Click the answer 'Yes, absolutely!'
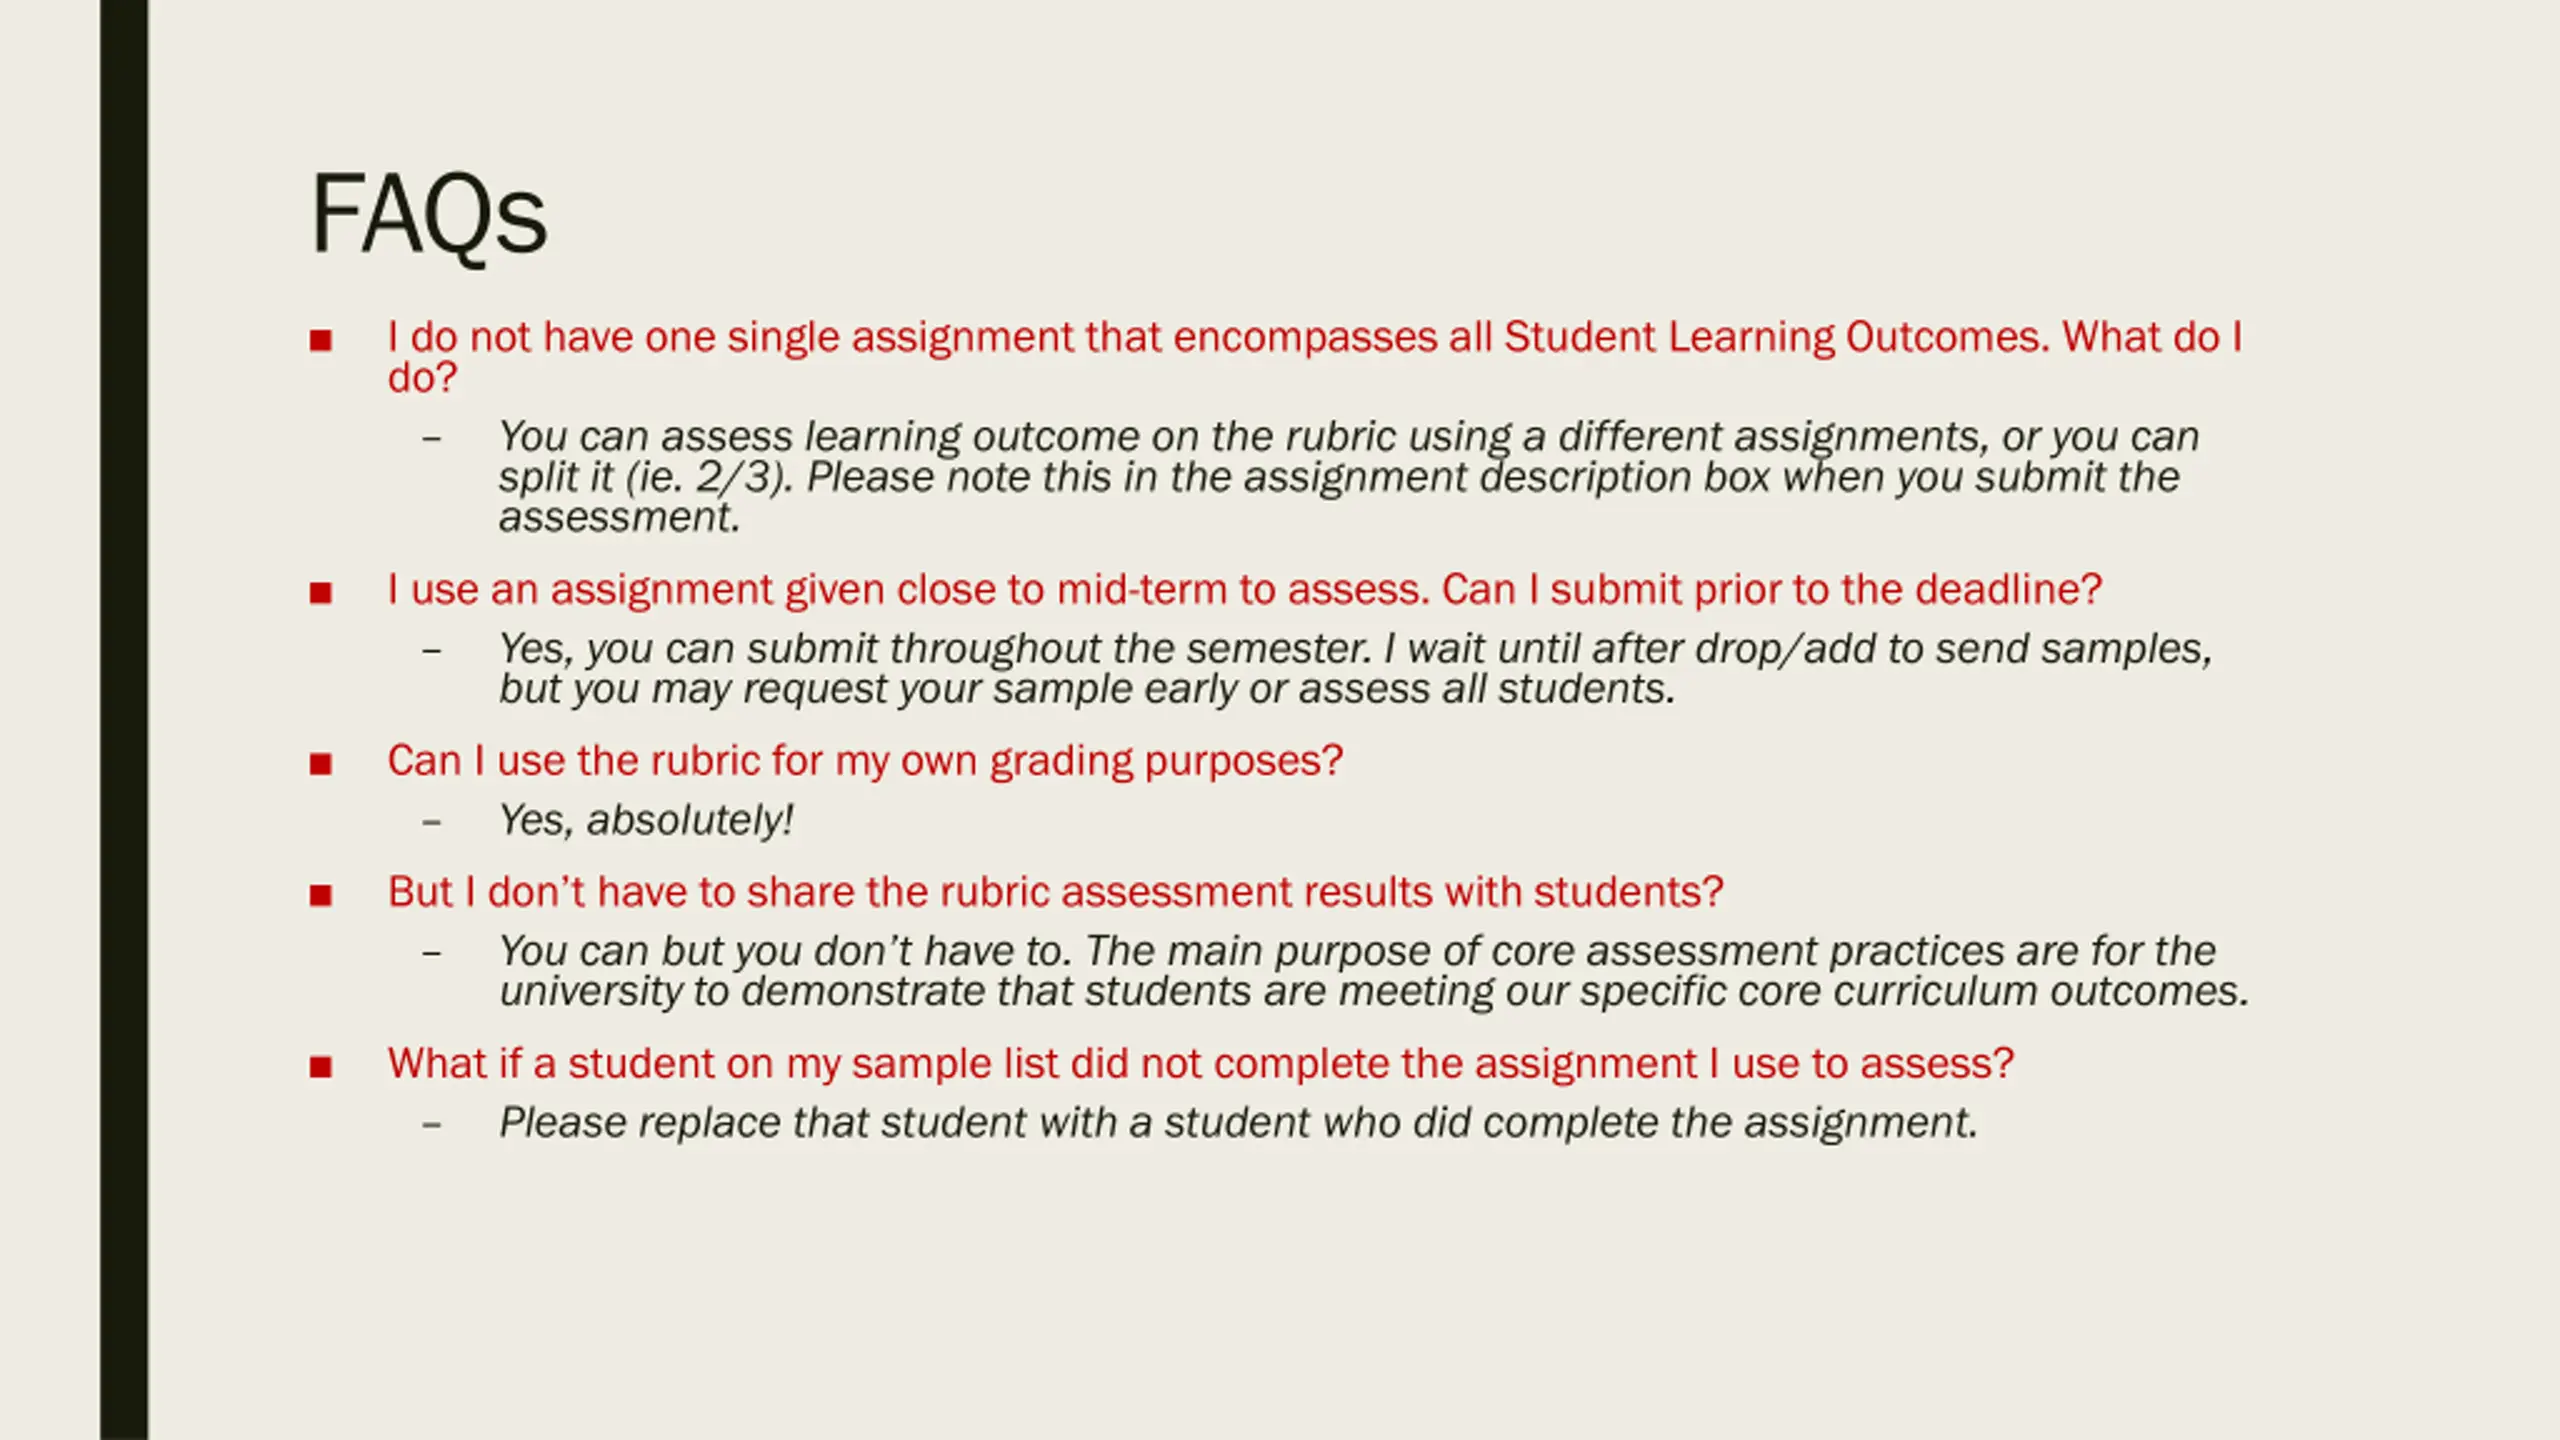 pos(646,820)
